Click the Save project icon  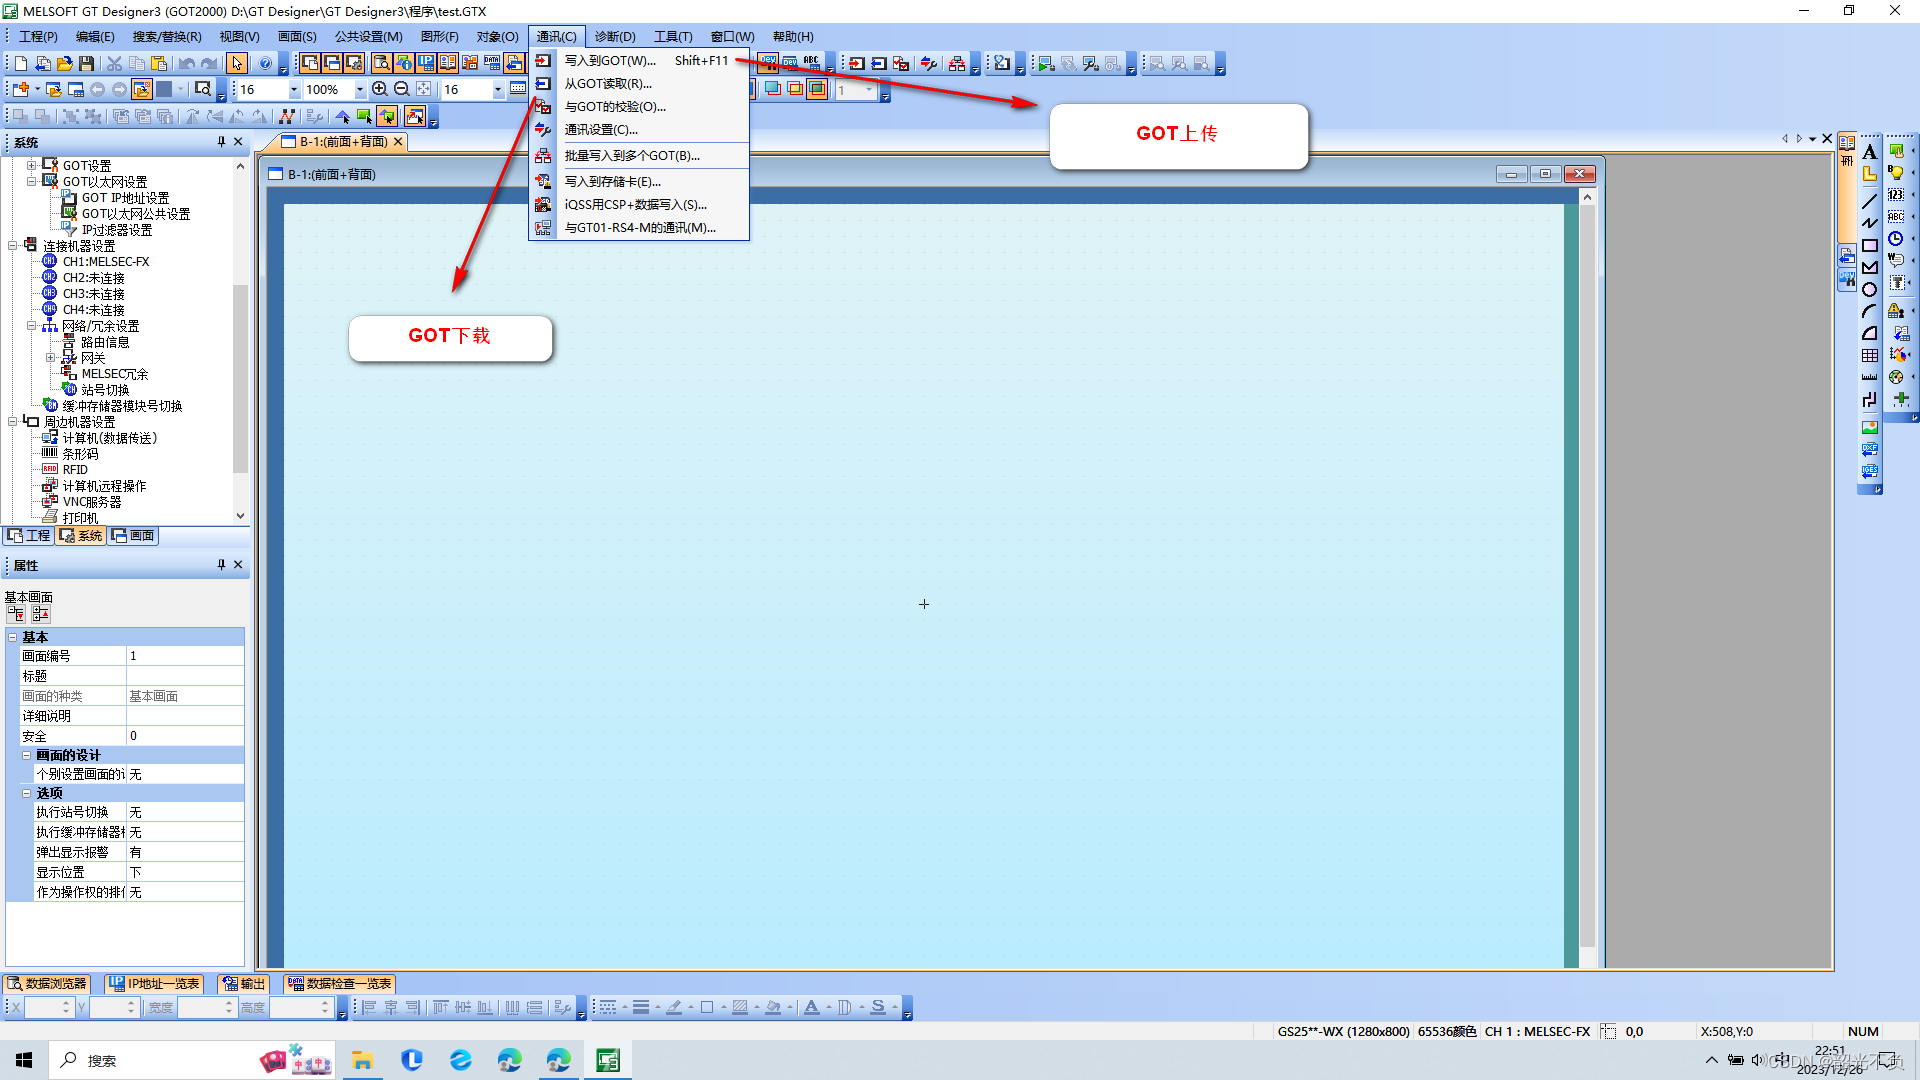[x=87, y=63]
